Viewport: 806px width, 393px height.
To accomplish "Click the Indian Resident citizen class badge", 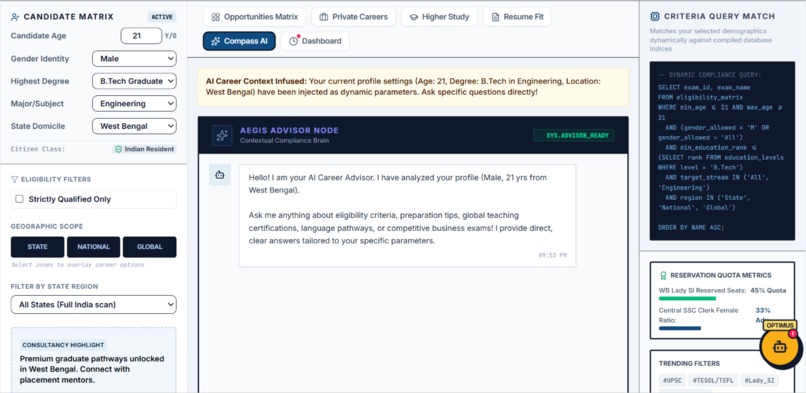I will coord(144,149).
